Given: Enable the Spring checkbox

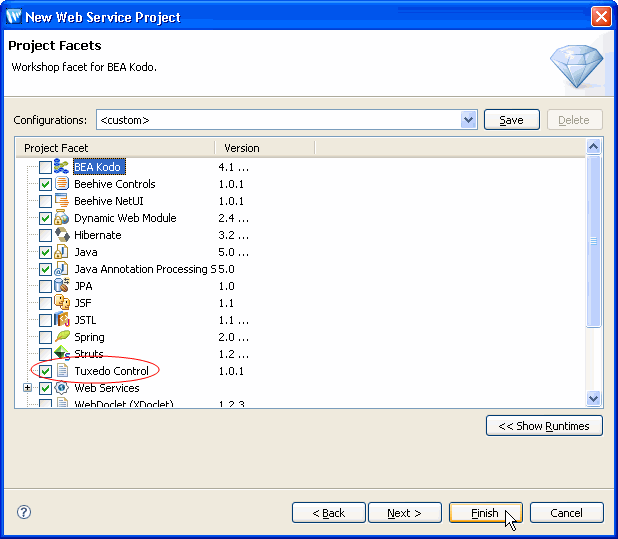Looking at the screenshot, I should (45, 337).
